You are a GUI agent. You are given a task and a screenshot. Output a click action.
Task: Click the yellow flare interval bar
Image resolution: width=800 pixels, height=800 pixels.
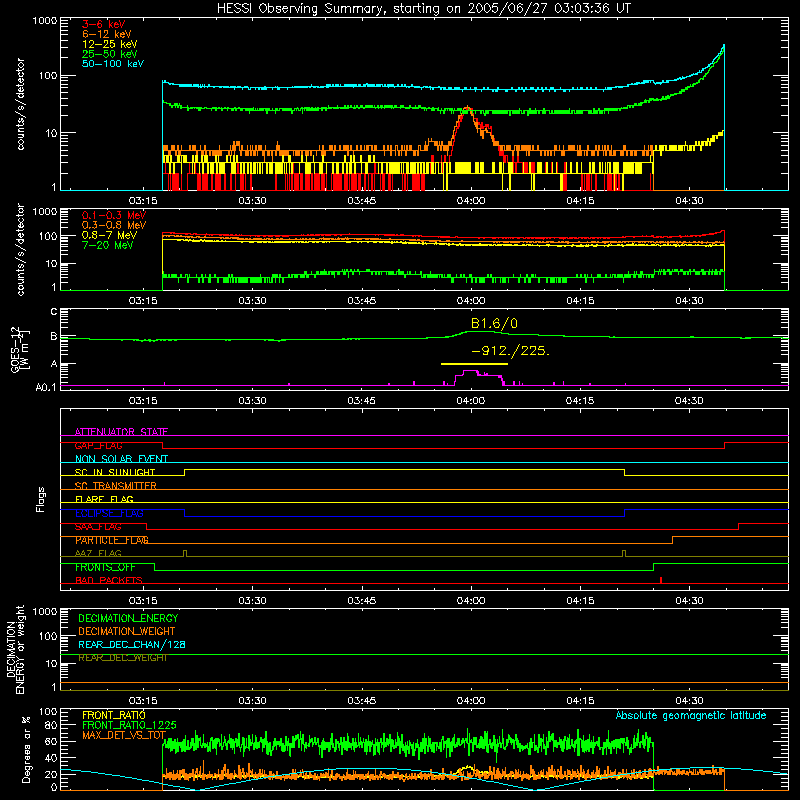coord(474,364)
